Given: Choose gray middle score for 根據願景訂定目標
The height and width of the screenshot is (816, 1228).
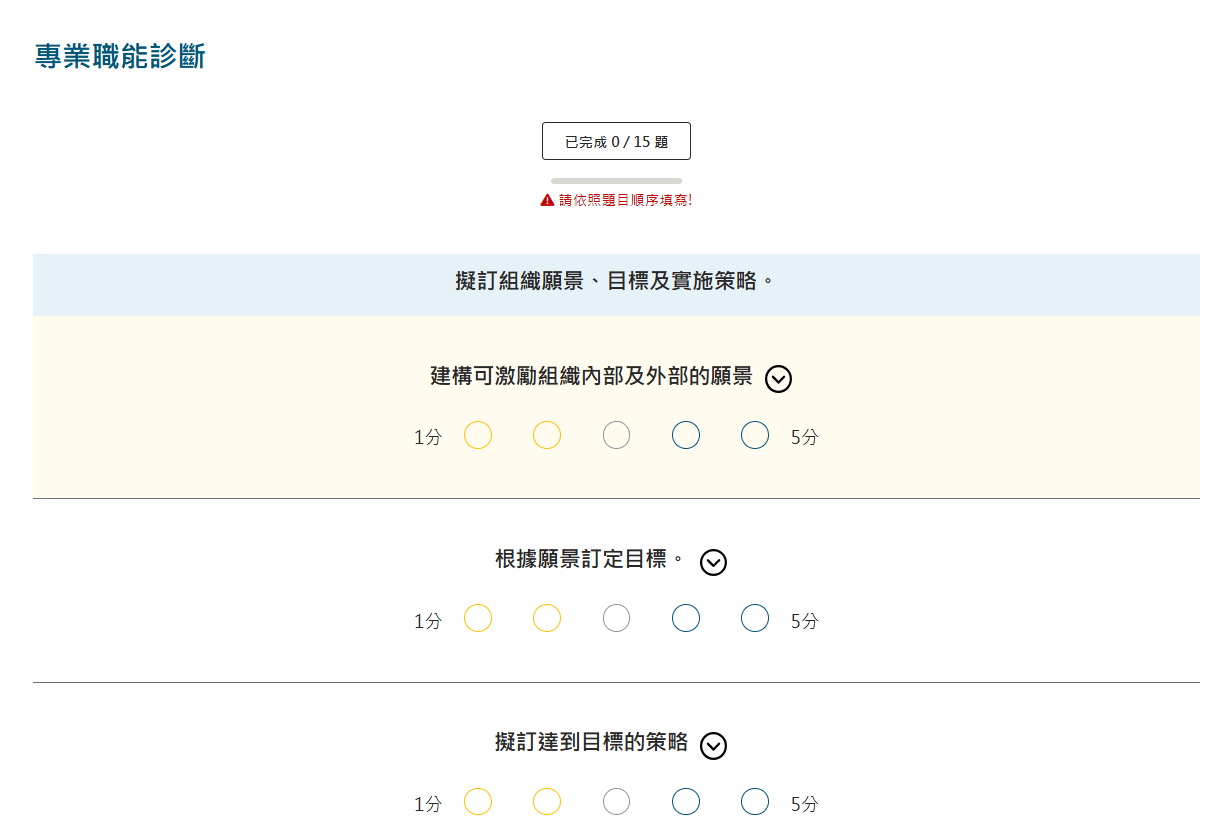Looking at the screenshot, I should (617, 619).
